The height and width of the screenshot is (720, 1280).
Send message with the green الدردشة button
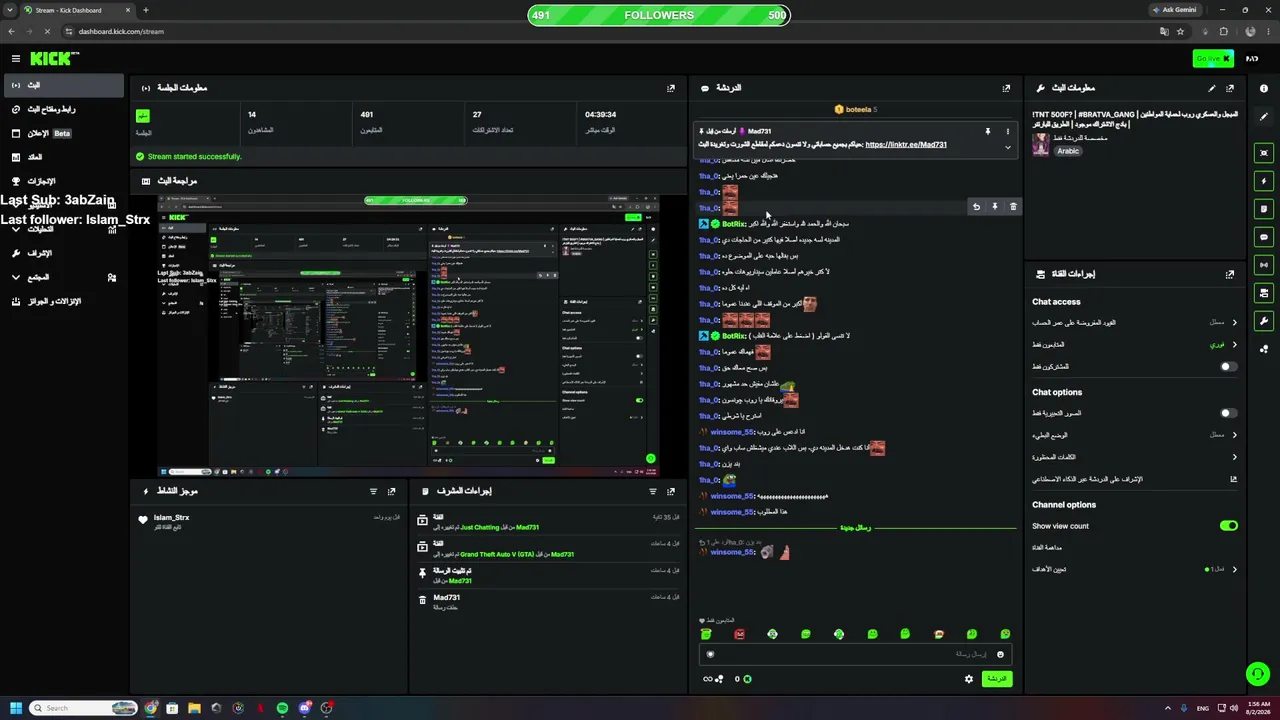coord(997,679)
